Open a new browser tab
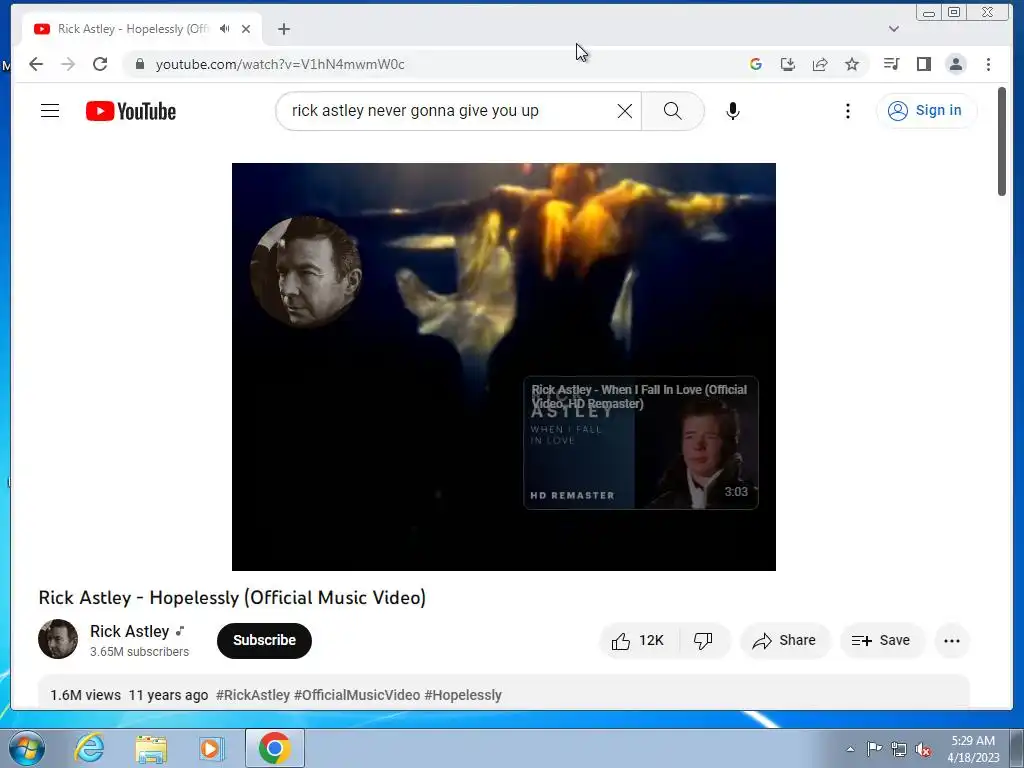 (x=283, y=29)
